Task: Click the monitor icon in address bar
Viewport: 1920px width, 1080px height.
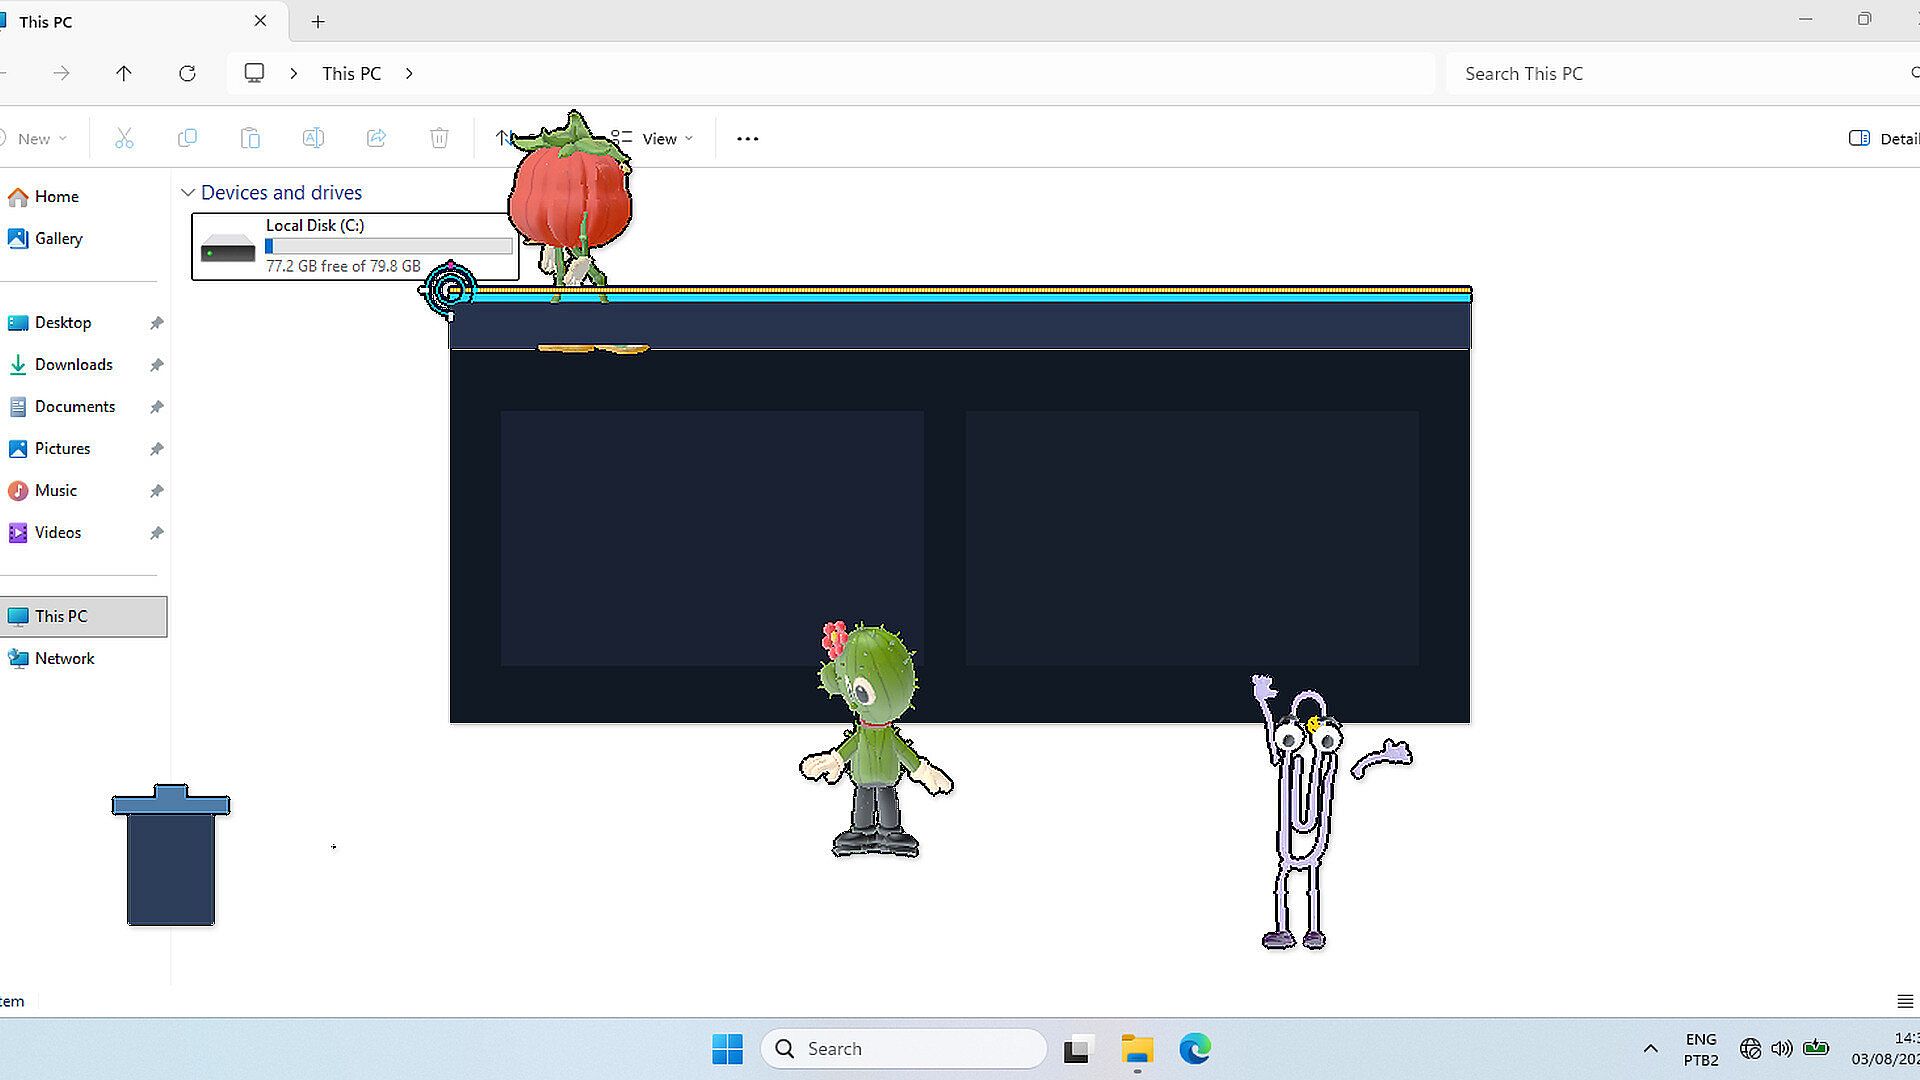Action: click(254, 73)
